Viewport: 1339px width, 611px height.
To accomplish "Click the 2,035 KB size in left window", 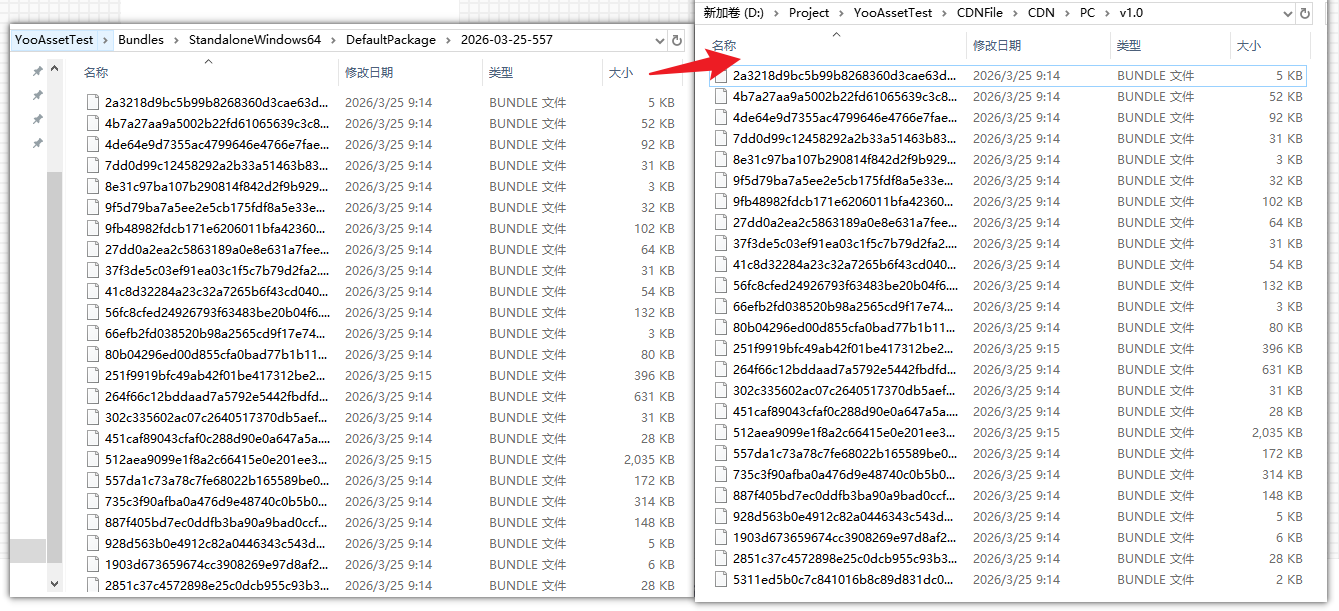I will [648, 459].
